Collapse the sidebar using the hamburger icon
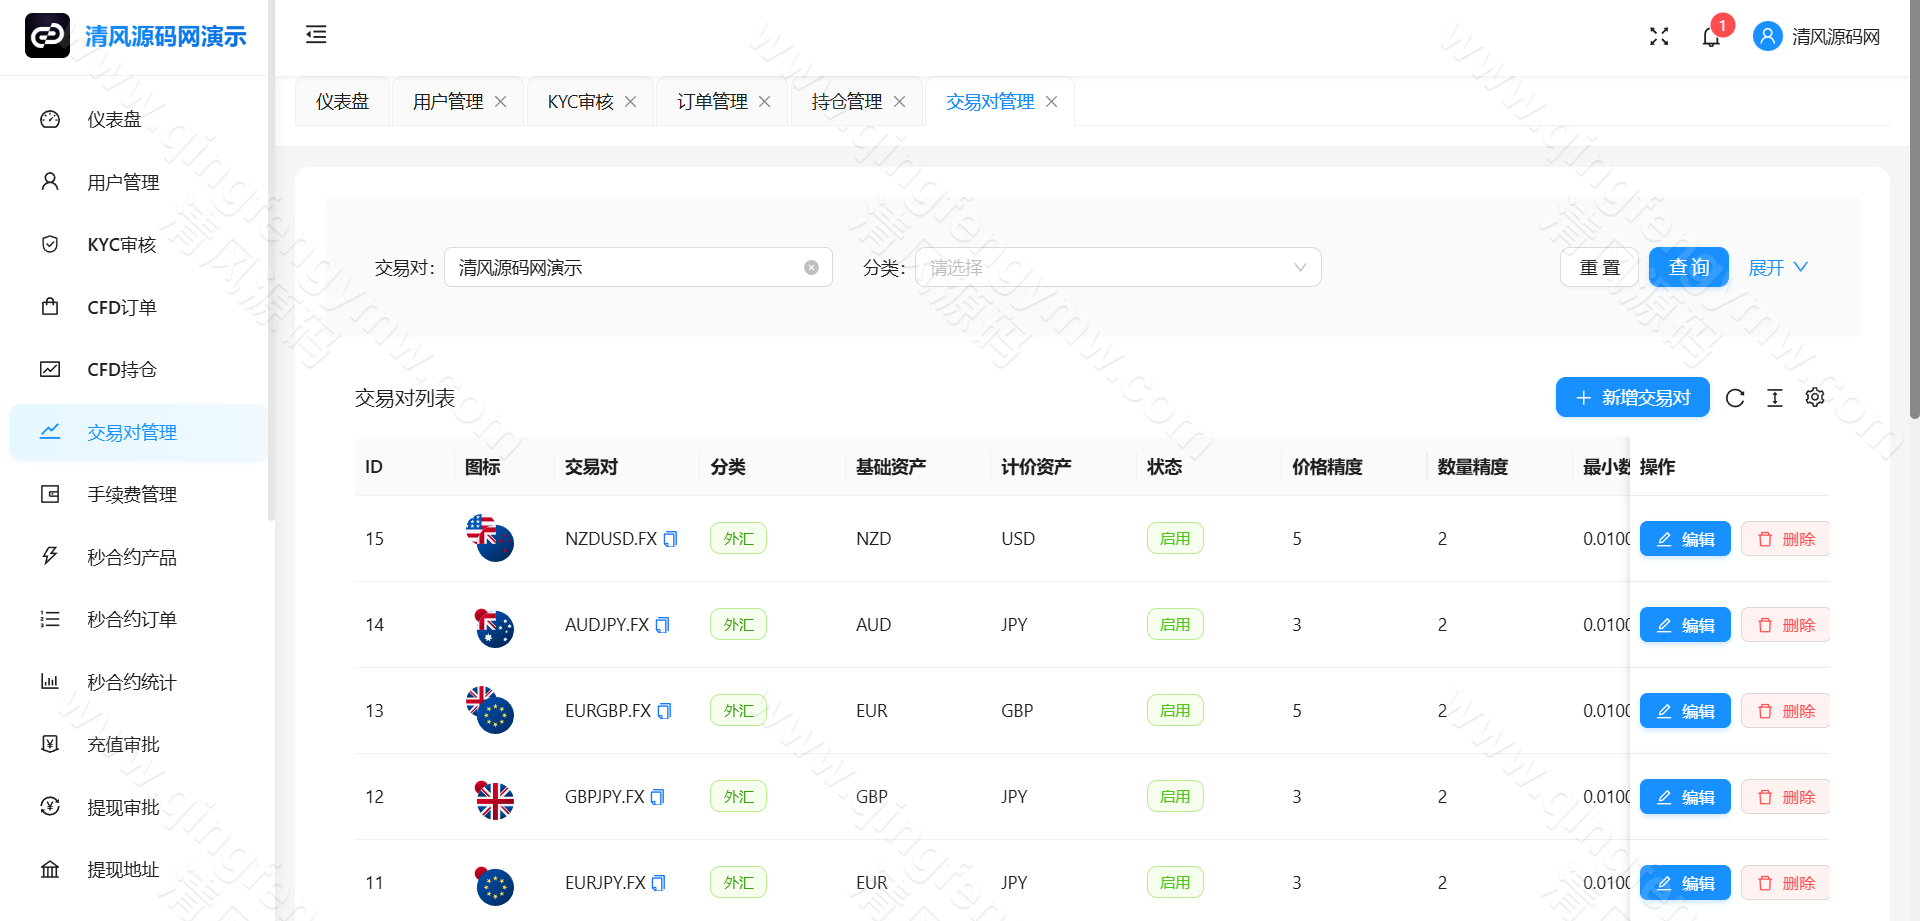Viewport: 1920px width, 921px height. point(316,35)
